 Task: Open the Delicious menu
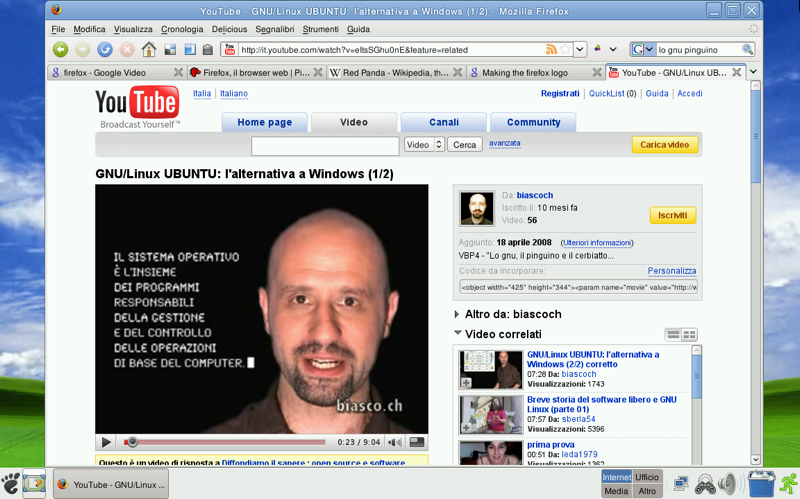(229, 29)
